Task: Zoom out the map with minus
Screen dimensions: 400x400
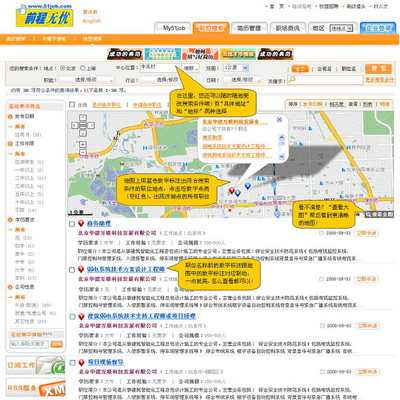Action: pos(83,152)
